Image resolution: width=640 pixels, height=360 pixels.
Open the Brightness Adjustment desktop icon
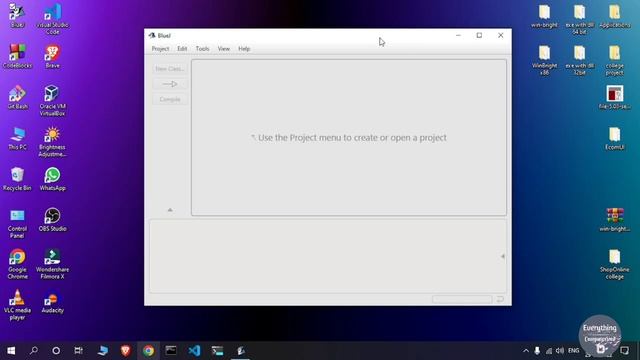(53, 142)
